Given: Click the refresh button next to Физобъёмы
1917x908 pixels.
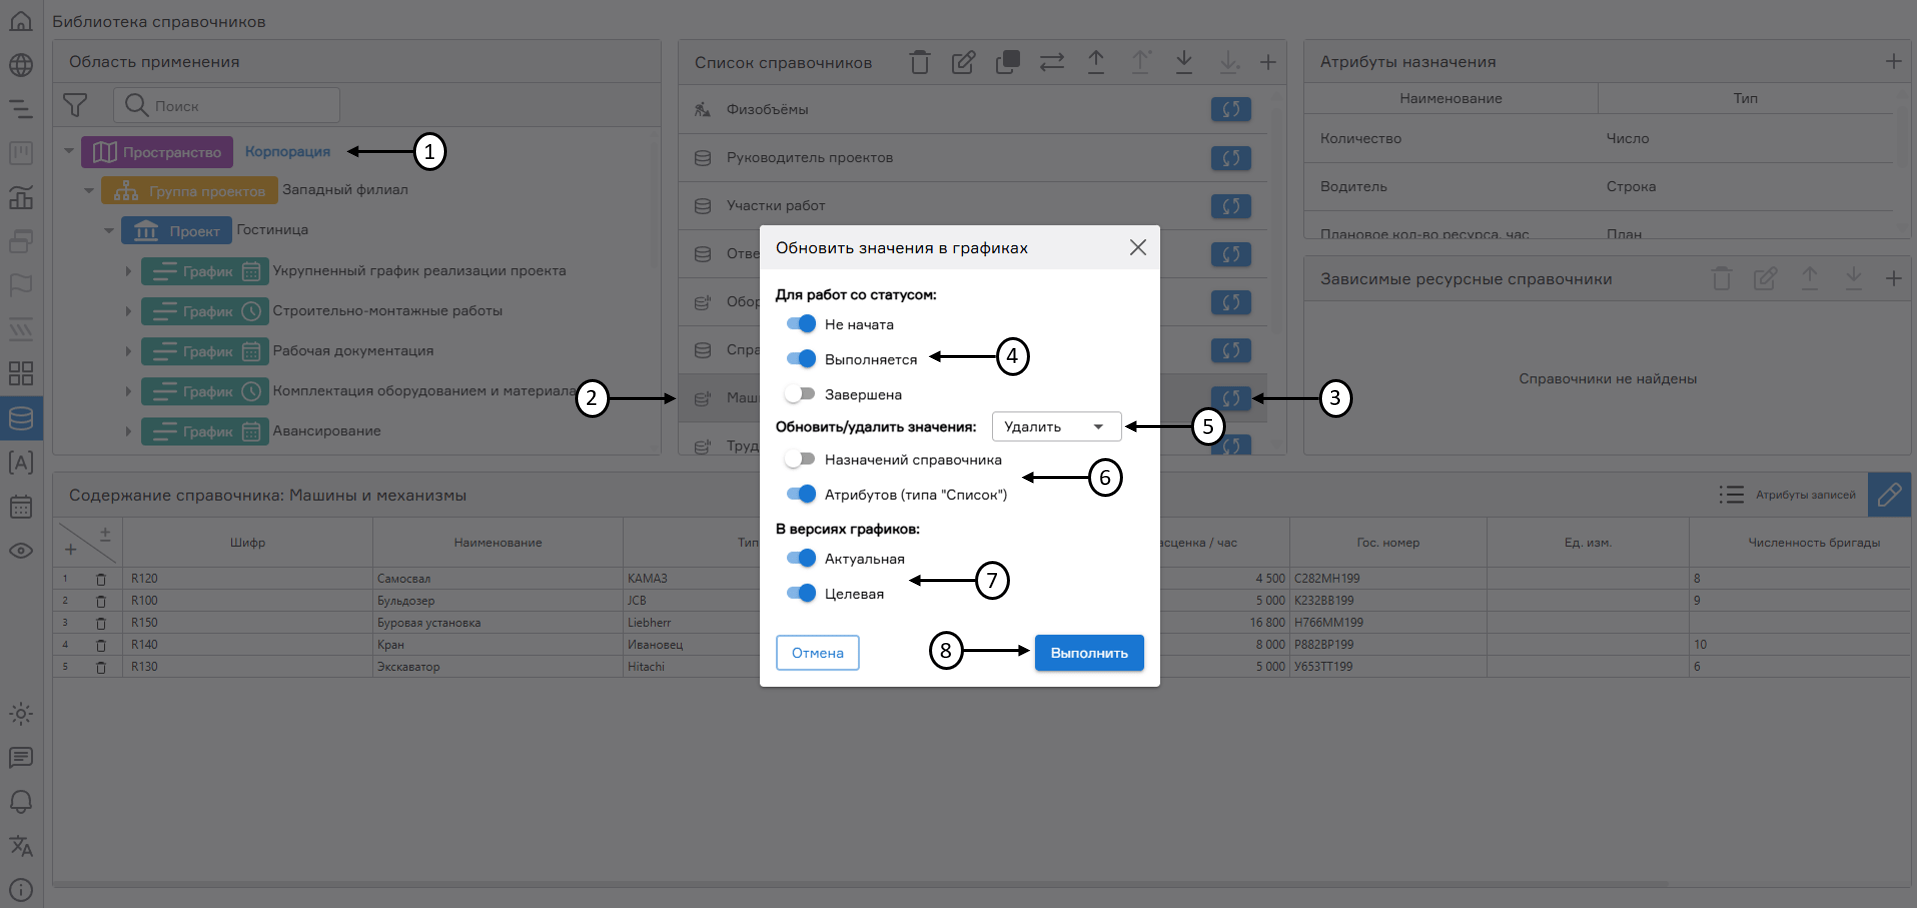Looking at the screenshot, I should [x=1230, y=109].
